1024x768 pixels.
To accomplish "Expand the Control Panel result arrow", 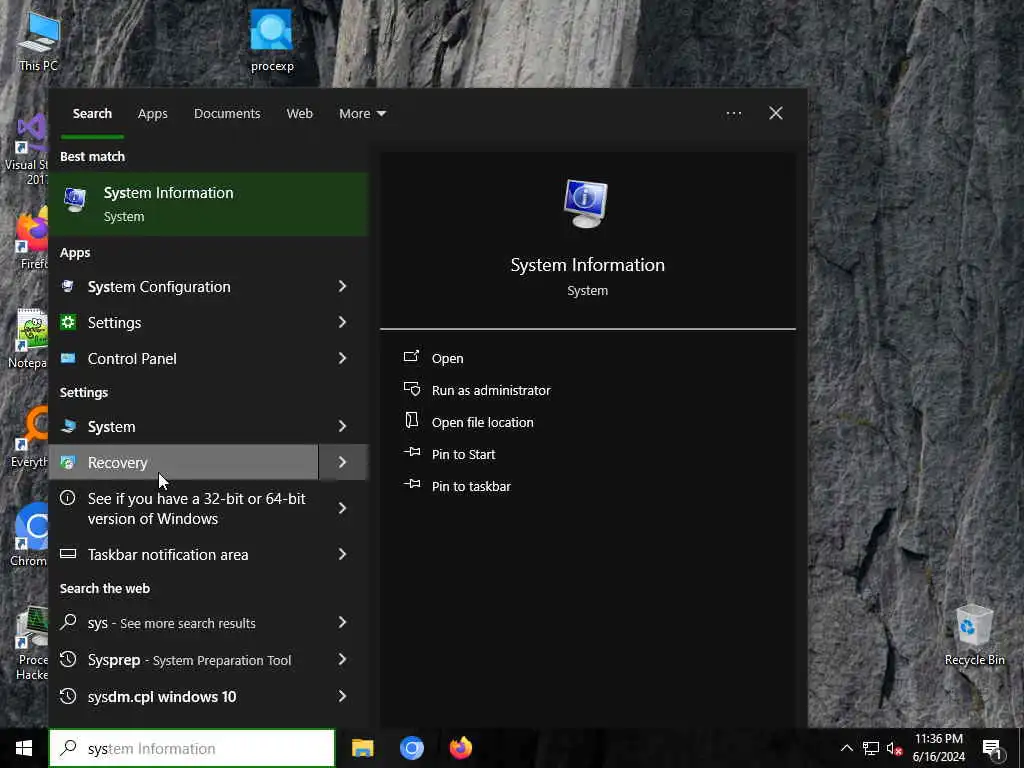I will click(342, 358).
